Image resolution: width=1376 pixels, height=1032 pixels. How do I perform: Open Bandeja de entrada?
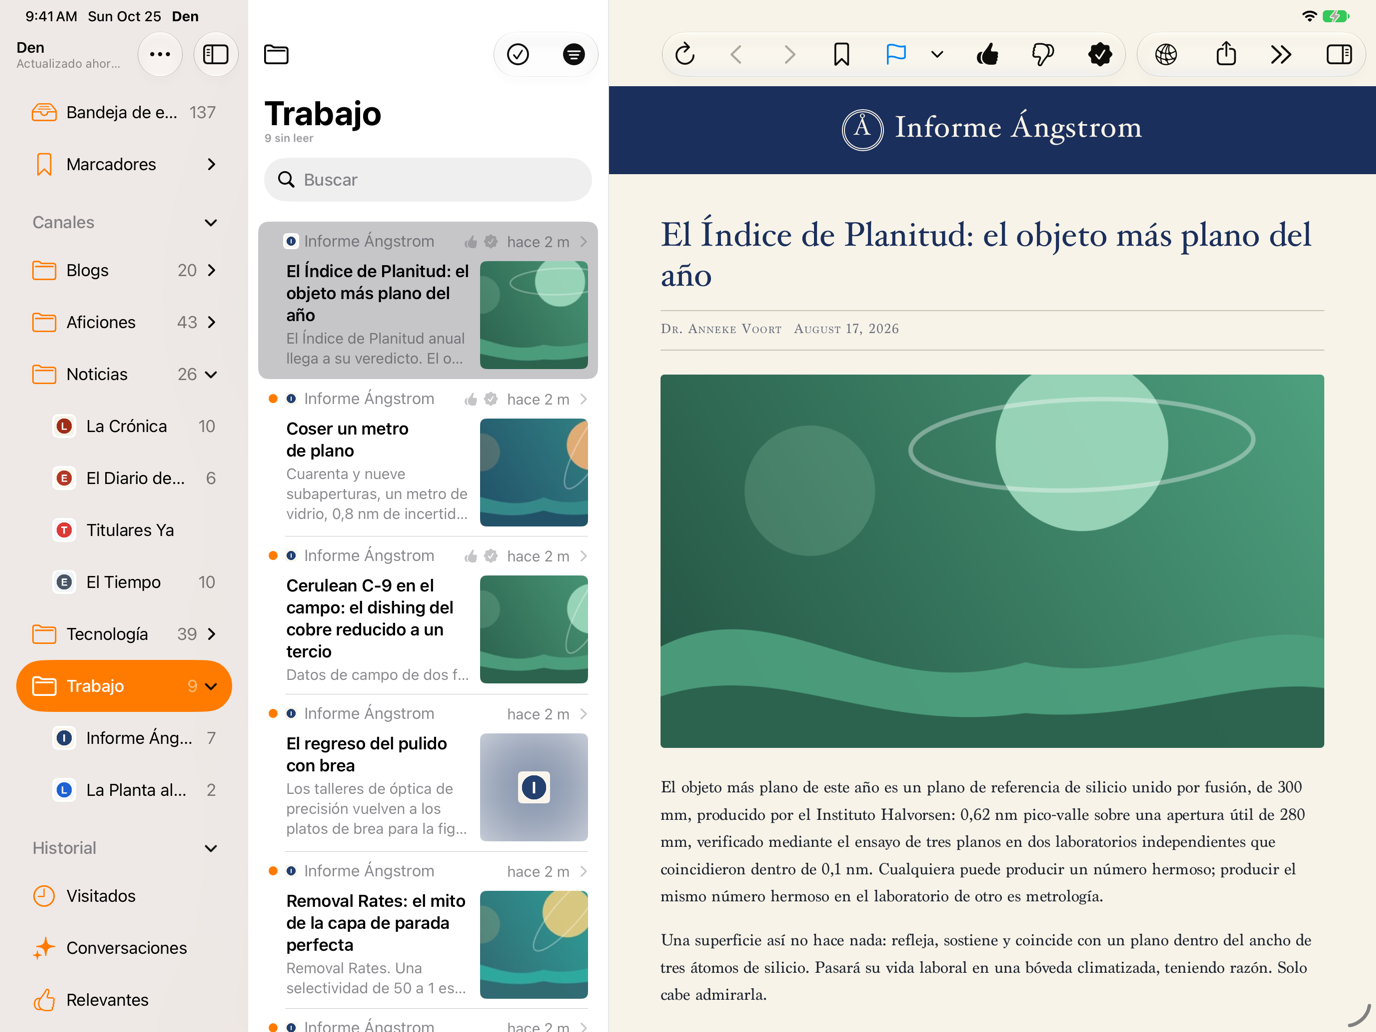tap(124, 112)
